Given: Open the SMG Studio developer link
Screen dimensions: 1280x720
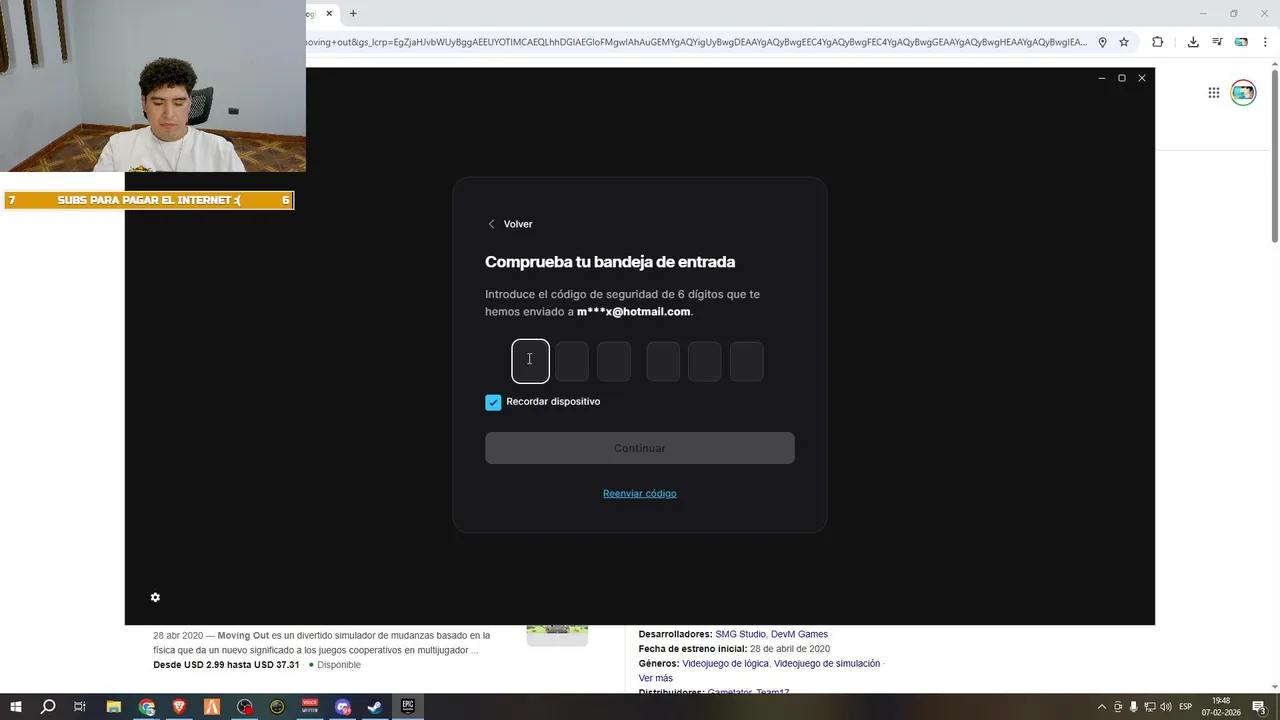Looking at the screenshot, I should (740, 634).
